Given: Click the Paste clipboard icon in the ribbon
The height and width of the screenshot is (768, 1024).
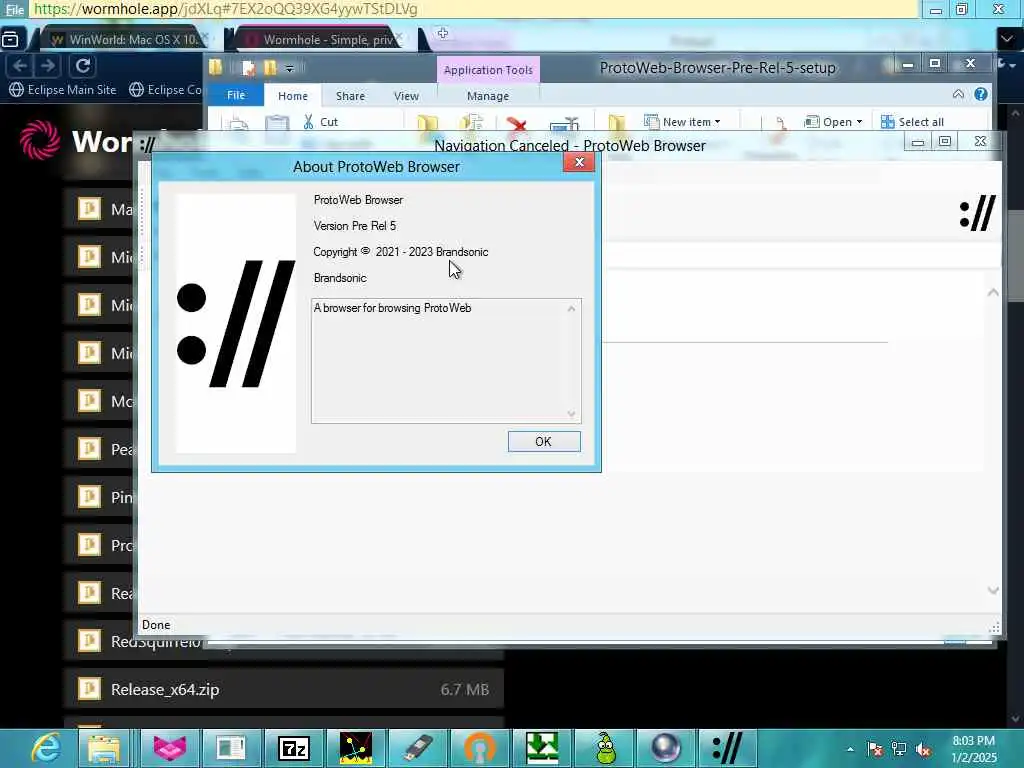Looking at the screenshot, I should 277,122.
